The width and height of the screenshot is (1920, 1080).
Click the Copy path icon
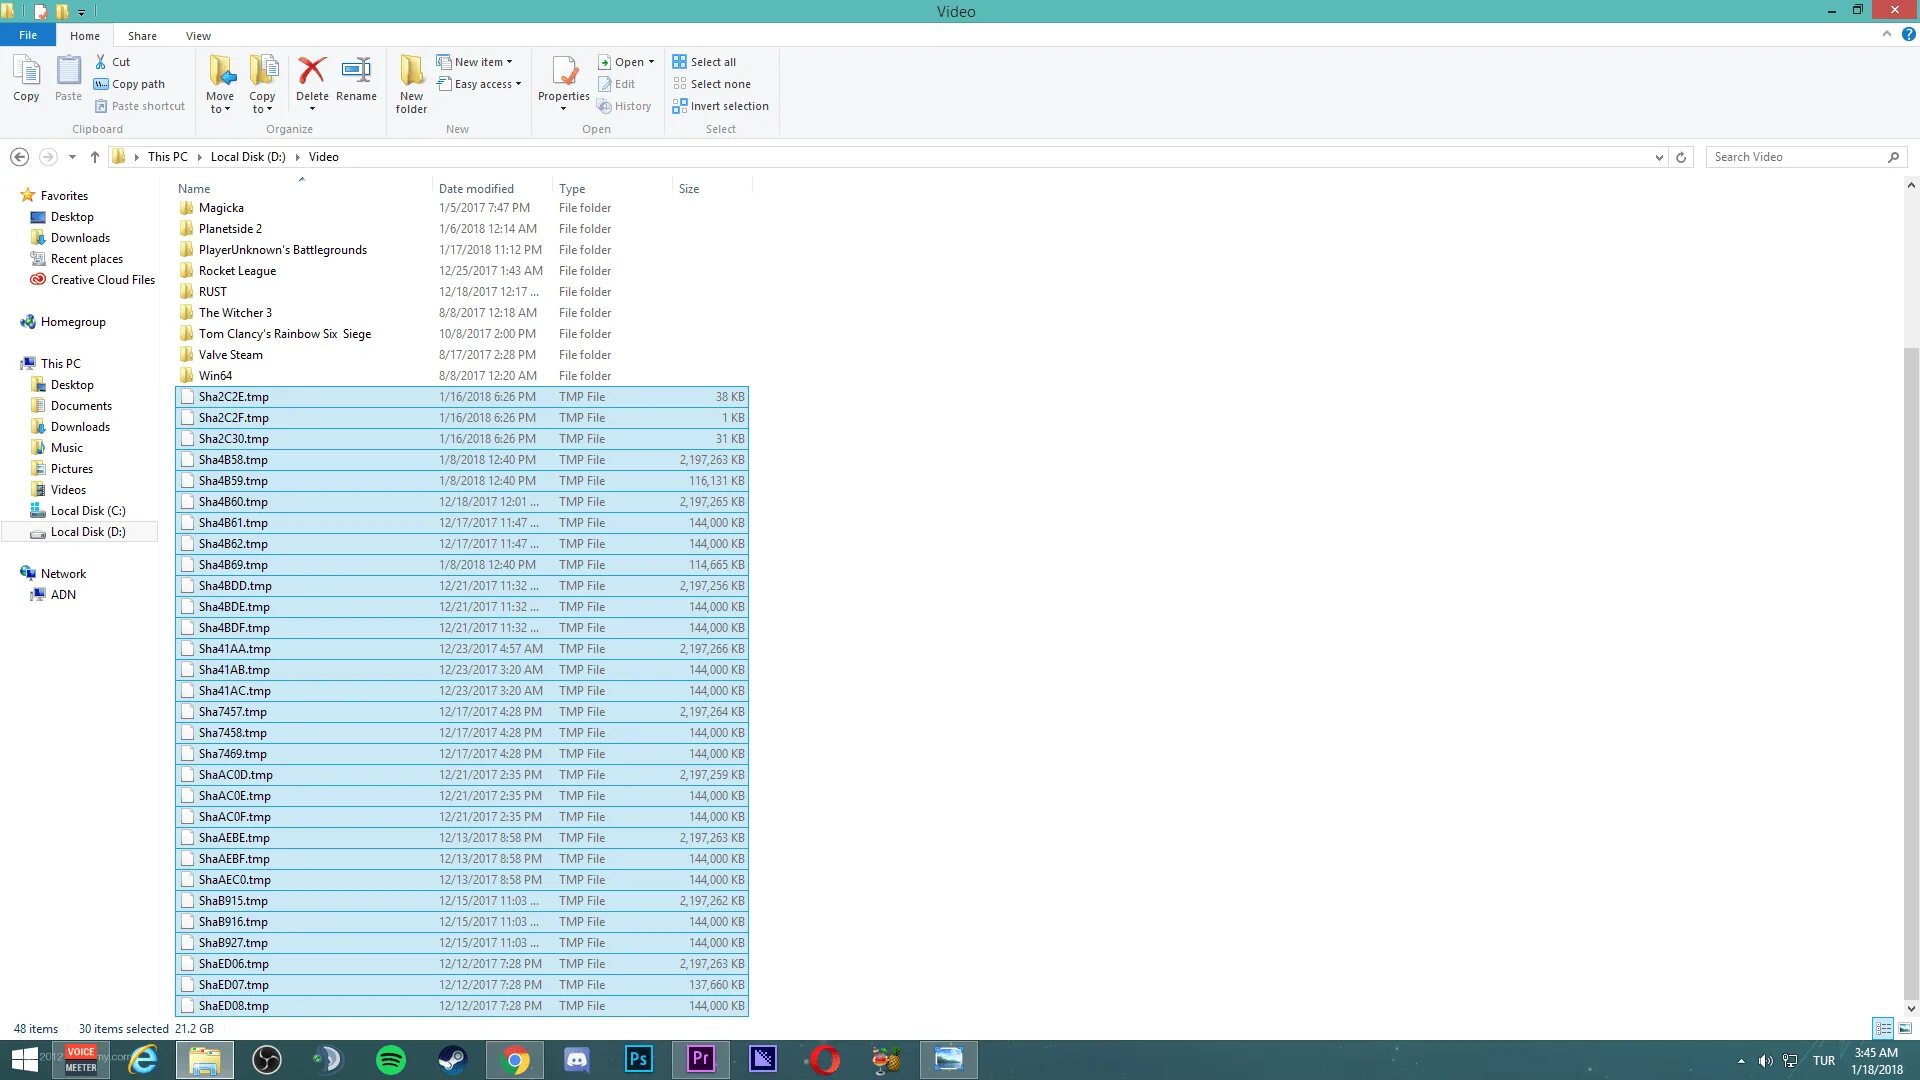pos(101,84)
